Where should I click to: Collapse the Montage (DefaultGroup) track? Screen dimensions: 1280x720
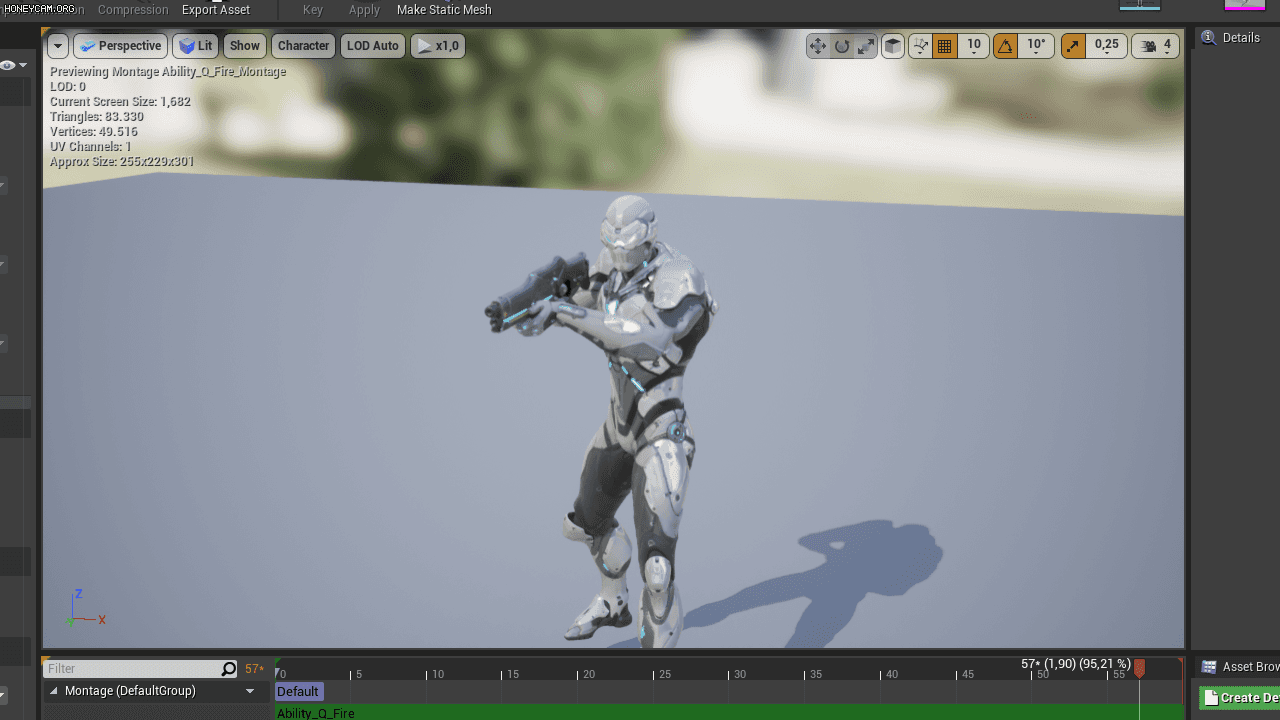(54, 691)
